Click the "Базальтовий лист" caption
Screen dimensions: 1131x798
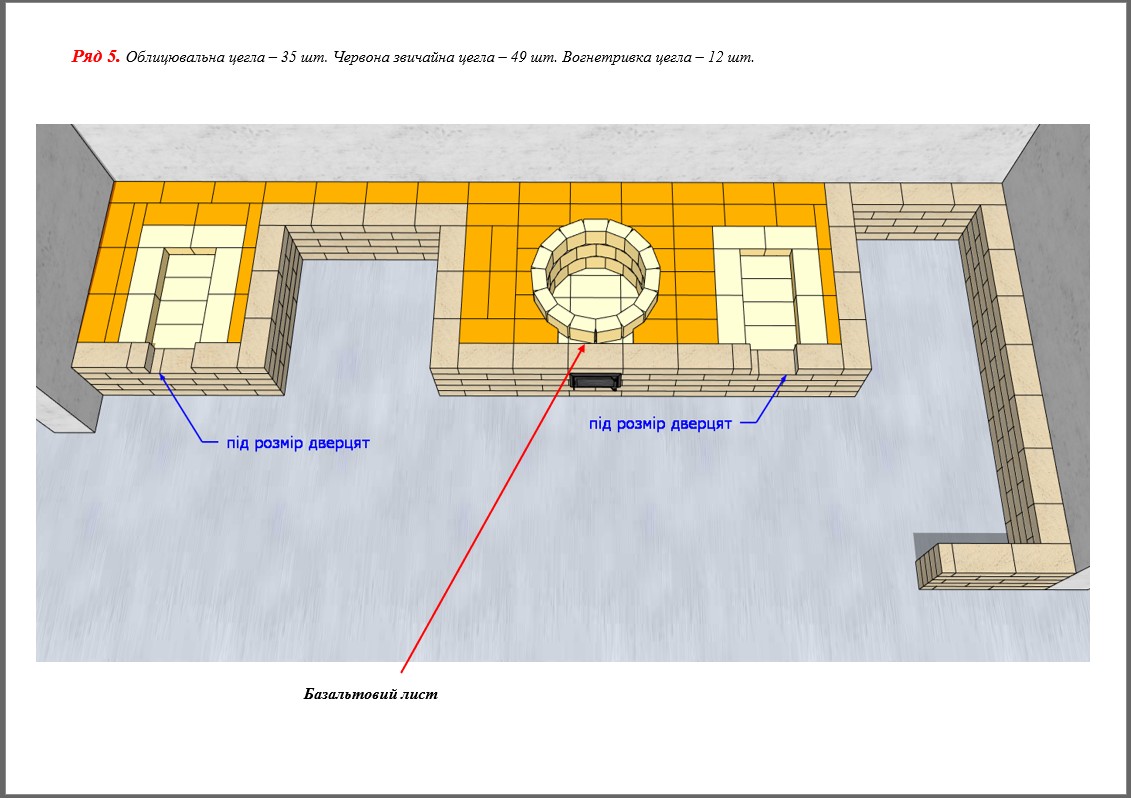tap(371, 694)
